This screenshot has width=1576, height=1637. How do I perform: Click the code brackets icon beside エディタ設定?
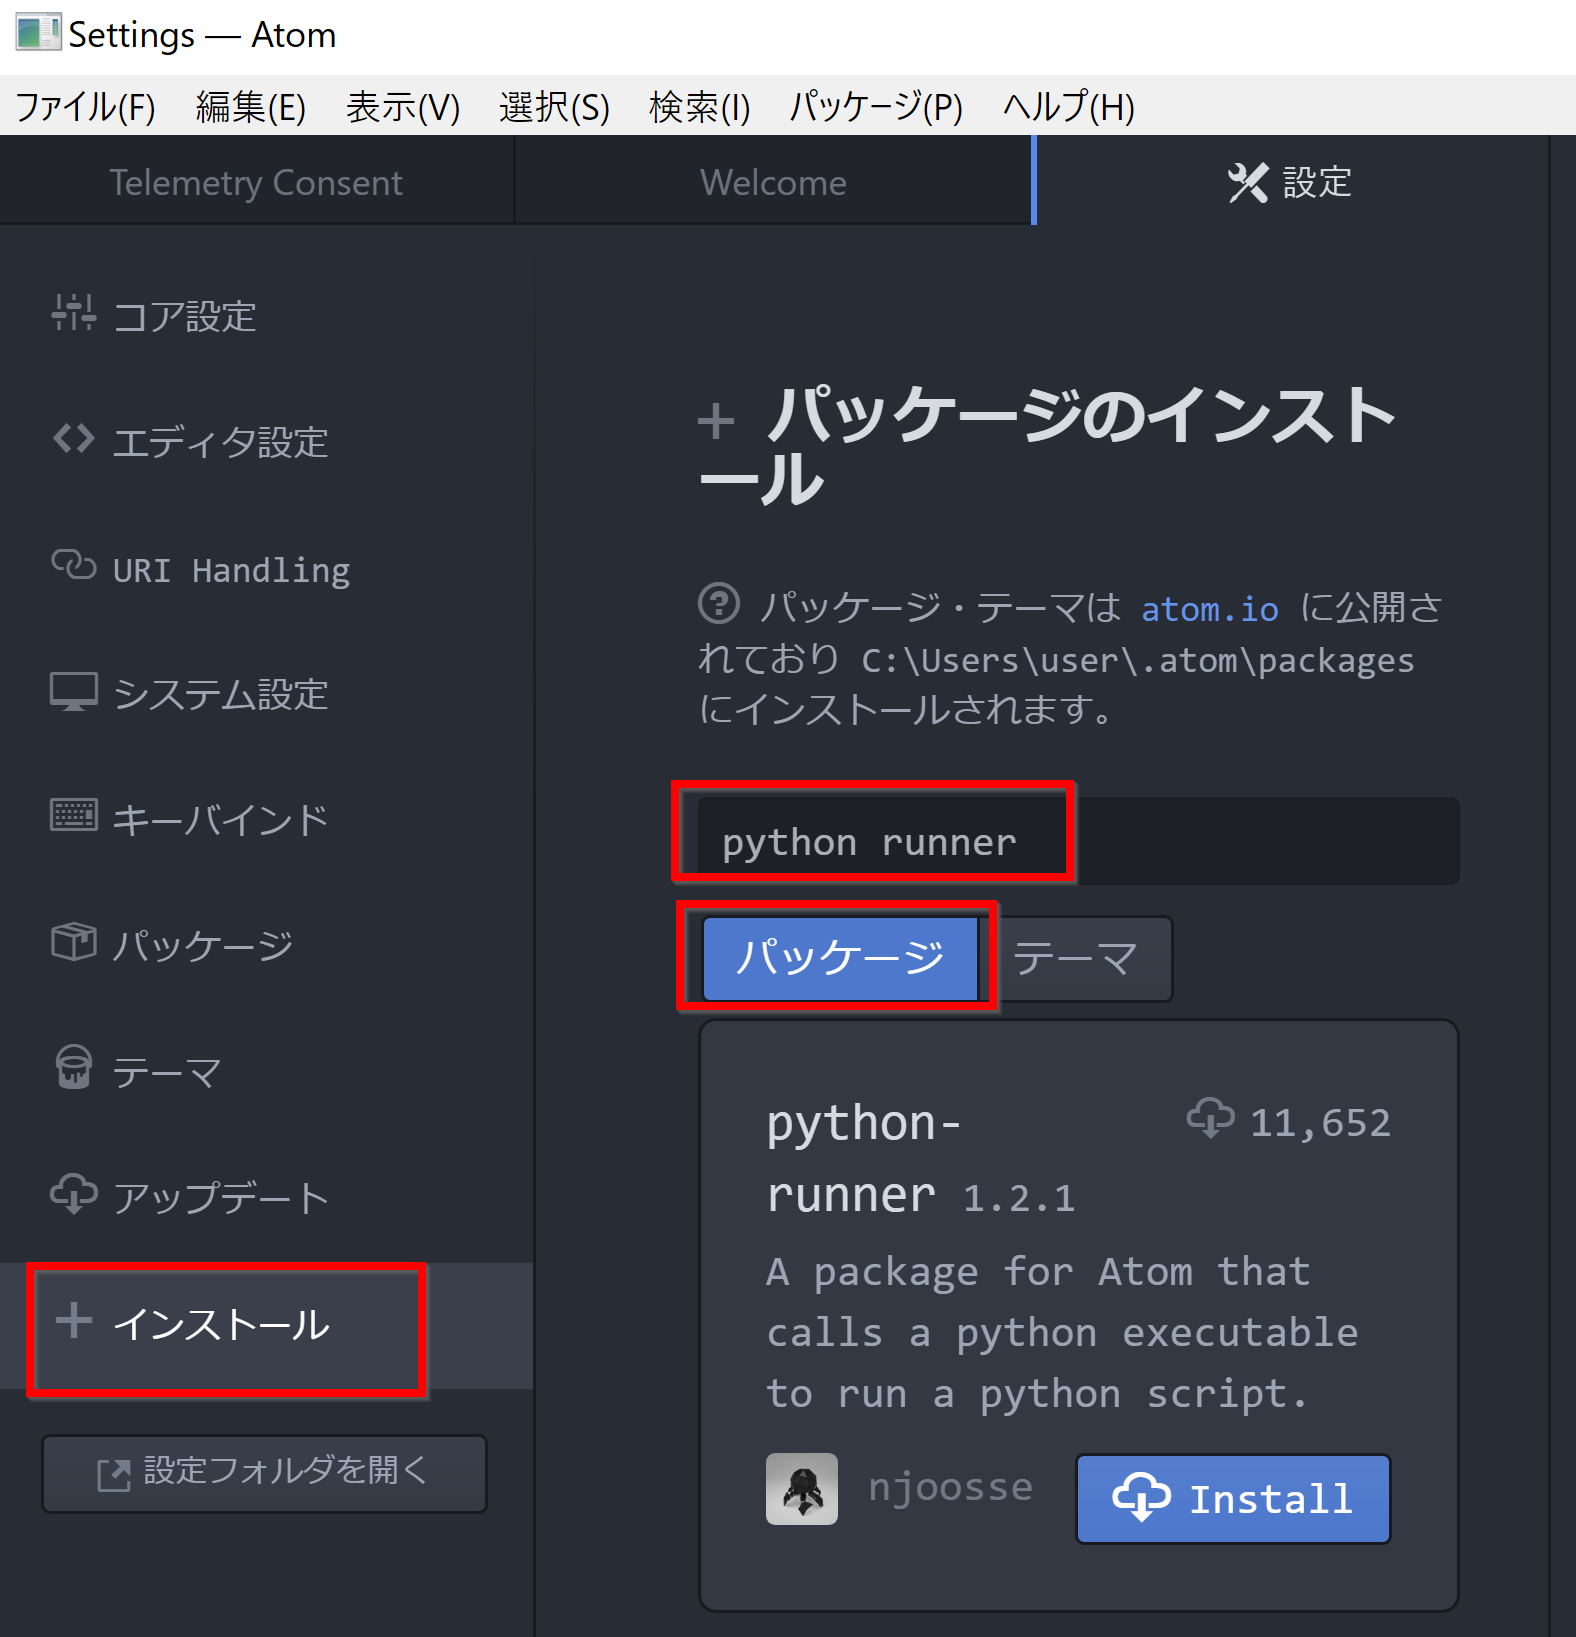click(x=74, y=438)
